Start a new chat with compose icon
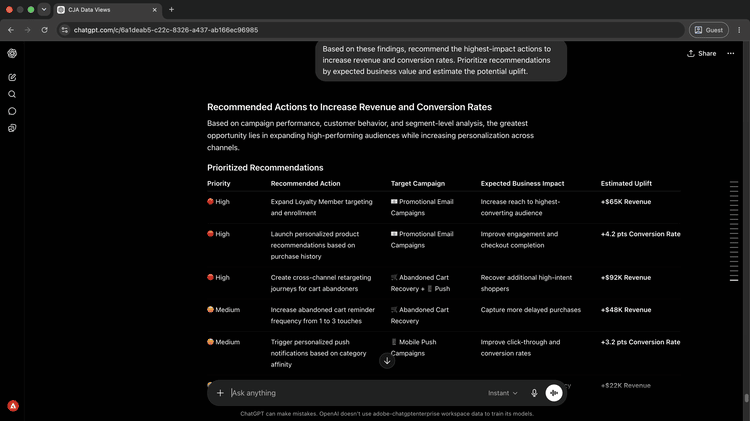This screenshot has height=421, width=750. (12, 78)
